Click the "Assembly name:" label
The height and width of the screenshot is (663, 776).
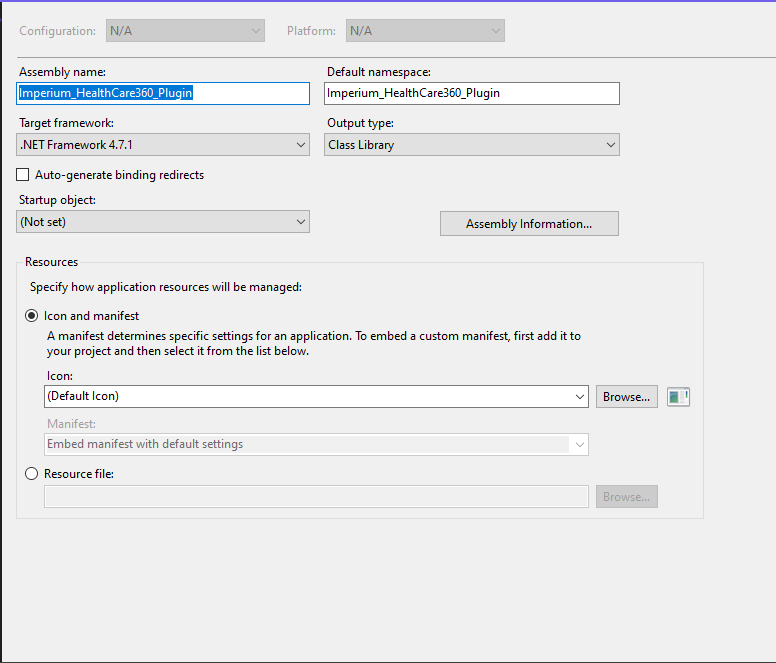point(62,72)
